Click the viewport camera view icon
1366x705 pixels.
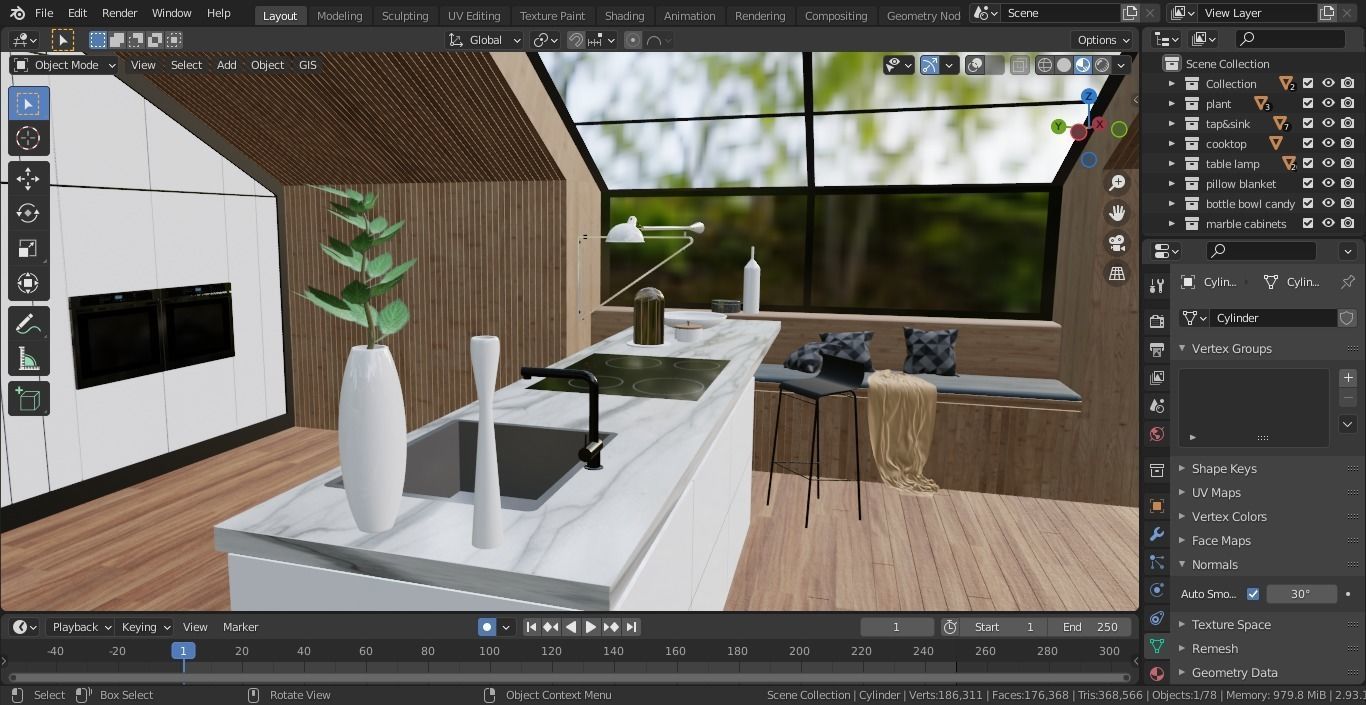[1117, 243]
